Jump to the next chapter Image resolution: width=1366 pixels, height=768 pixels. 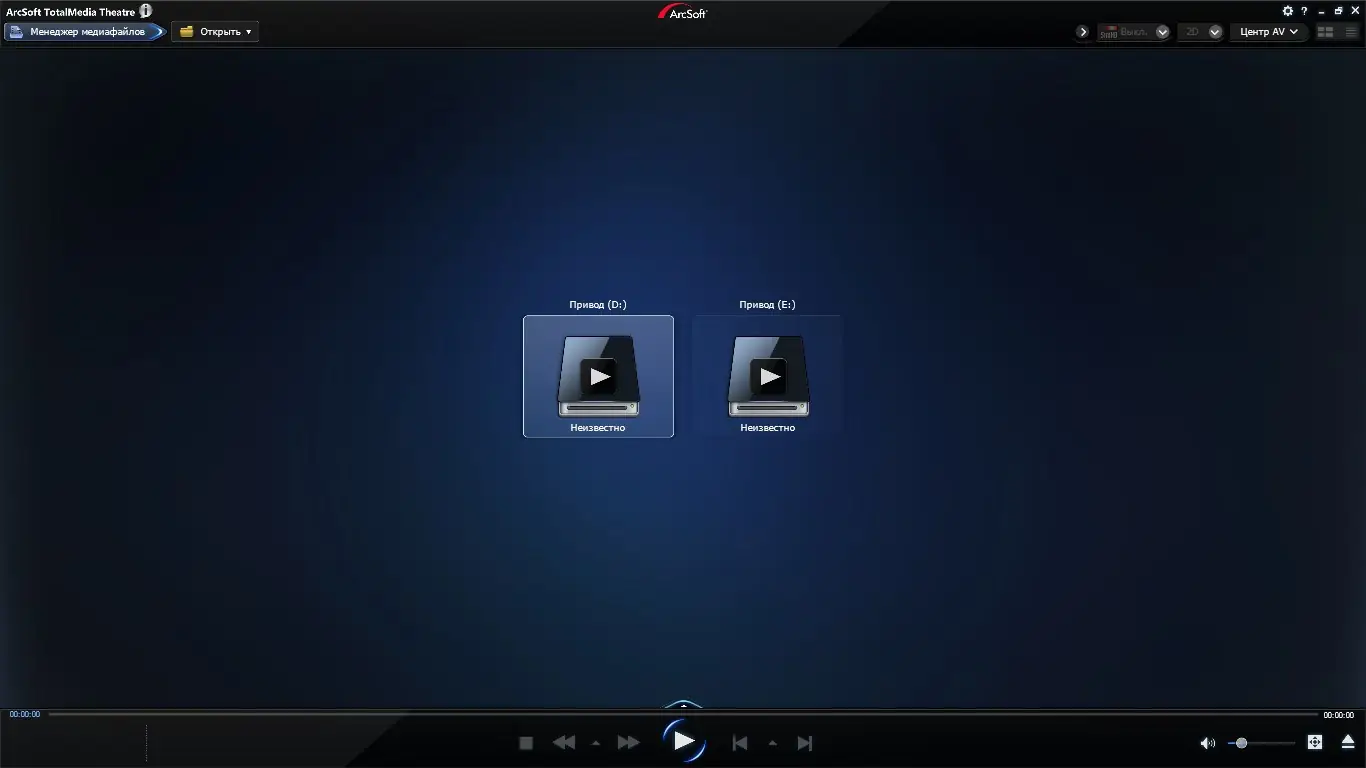804,743
